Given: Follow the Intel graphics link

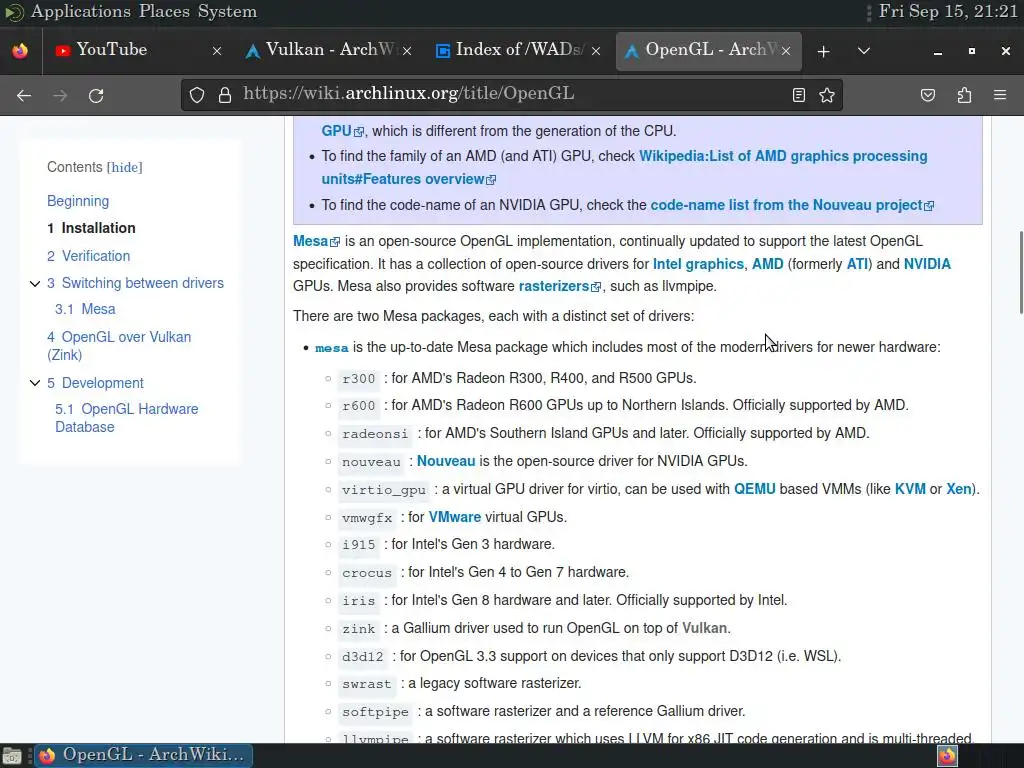Looking at the screenshot, I should click(x=698, y=264).
